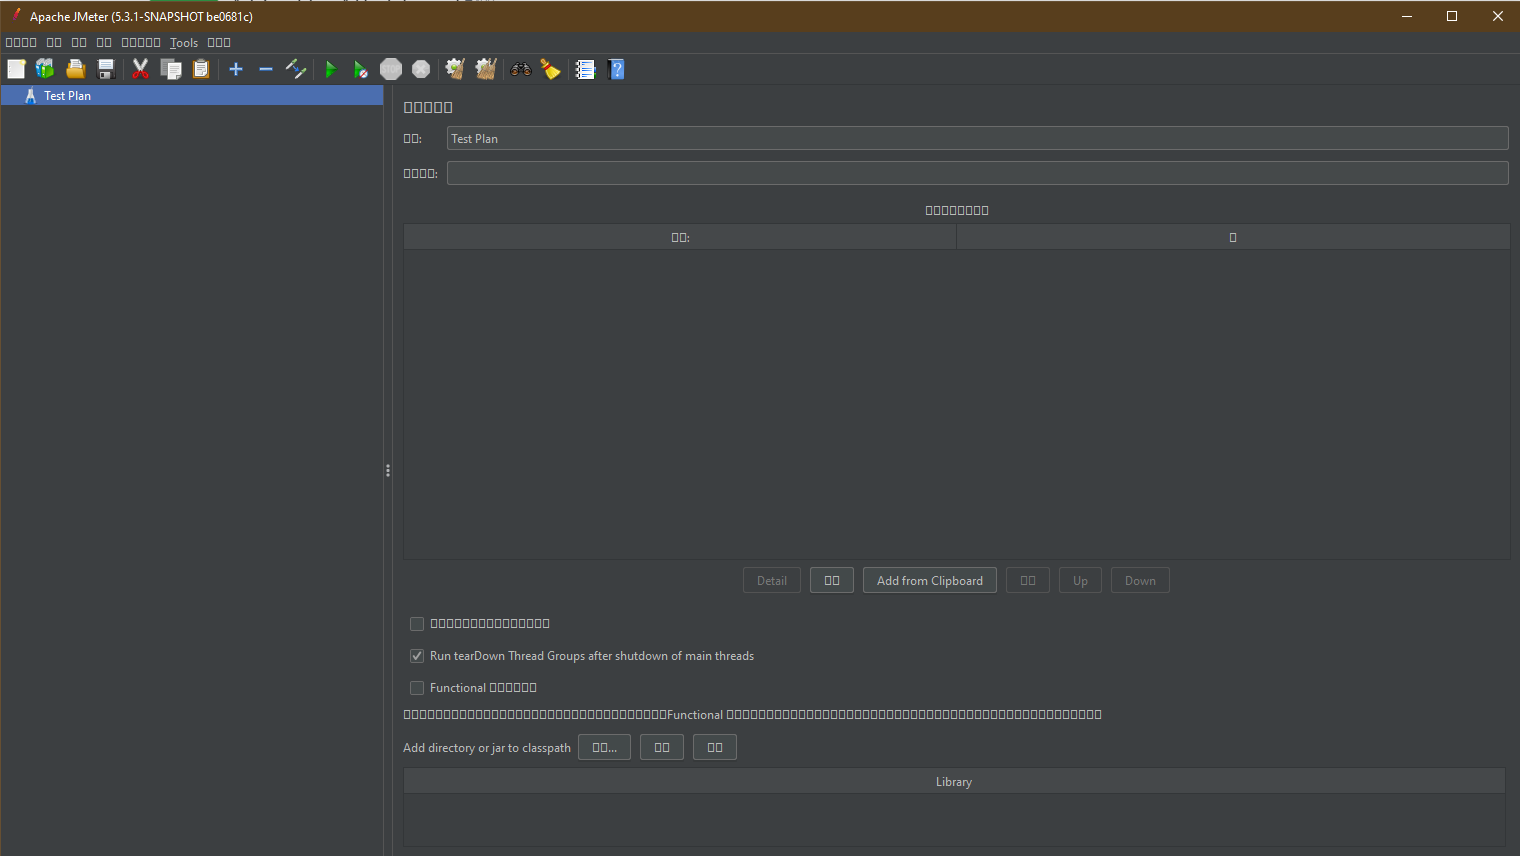Click the name field containing Test Plan
The width and height of the screenshot is (1520, 856).
(977, 138)
